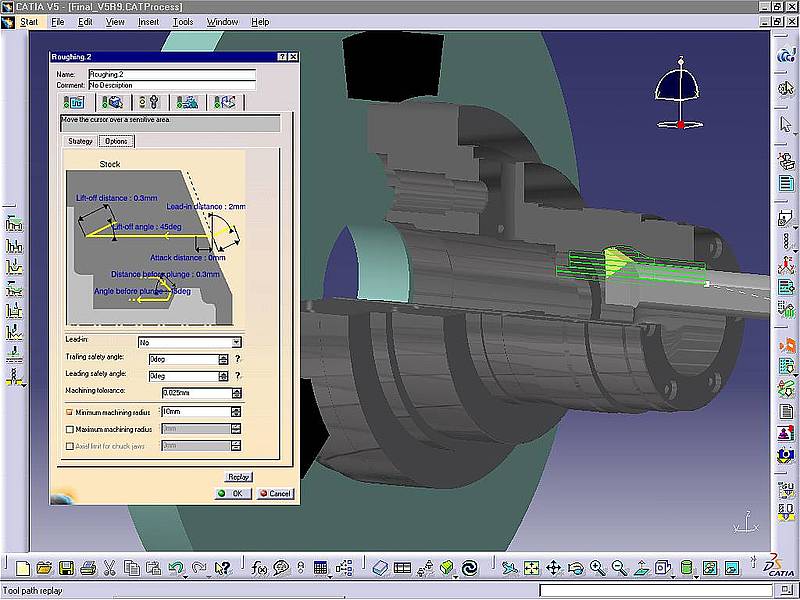Toggle Minimum machining radius checkbox
The height and width of the screenshot is (600, 800).
coord(70,412)
